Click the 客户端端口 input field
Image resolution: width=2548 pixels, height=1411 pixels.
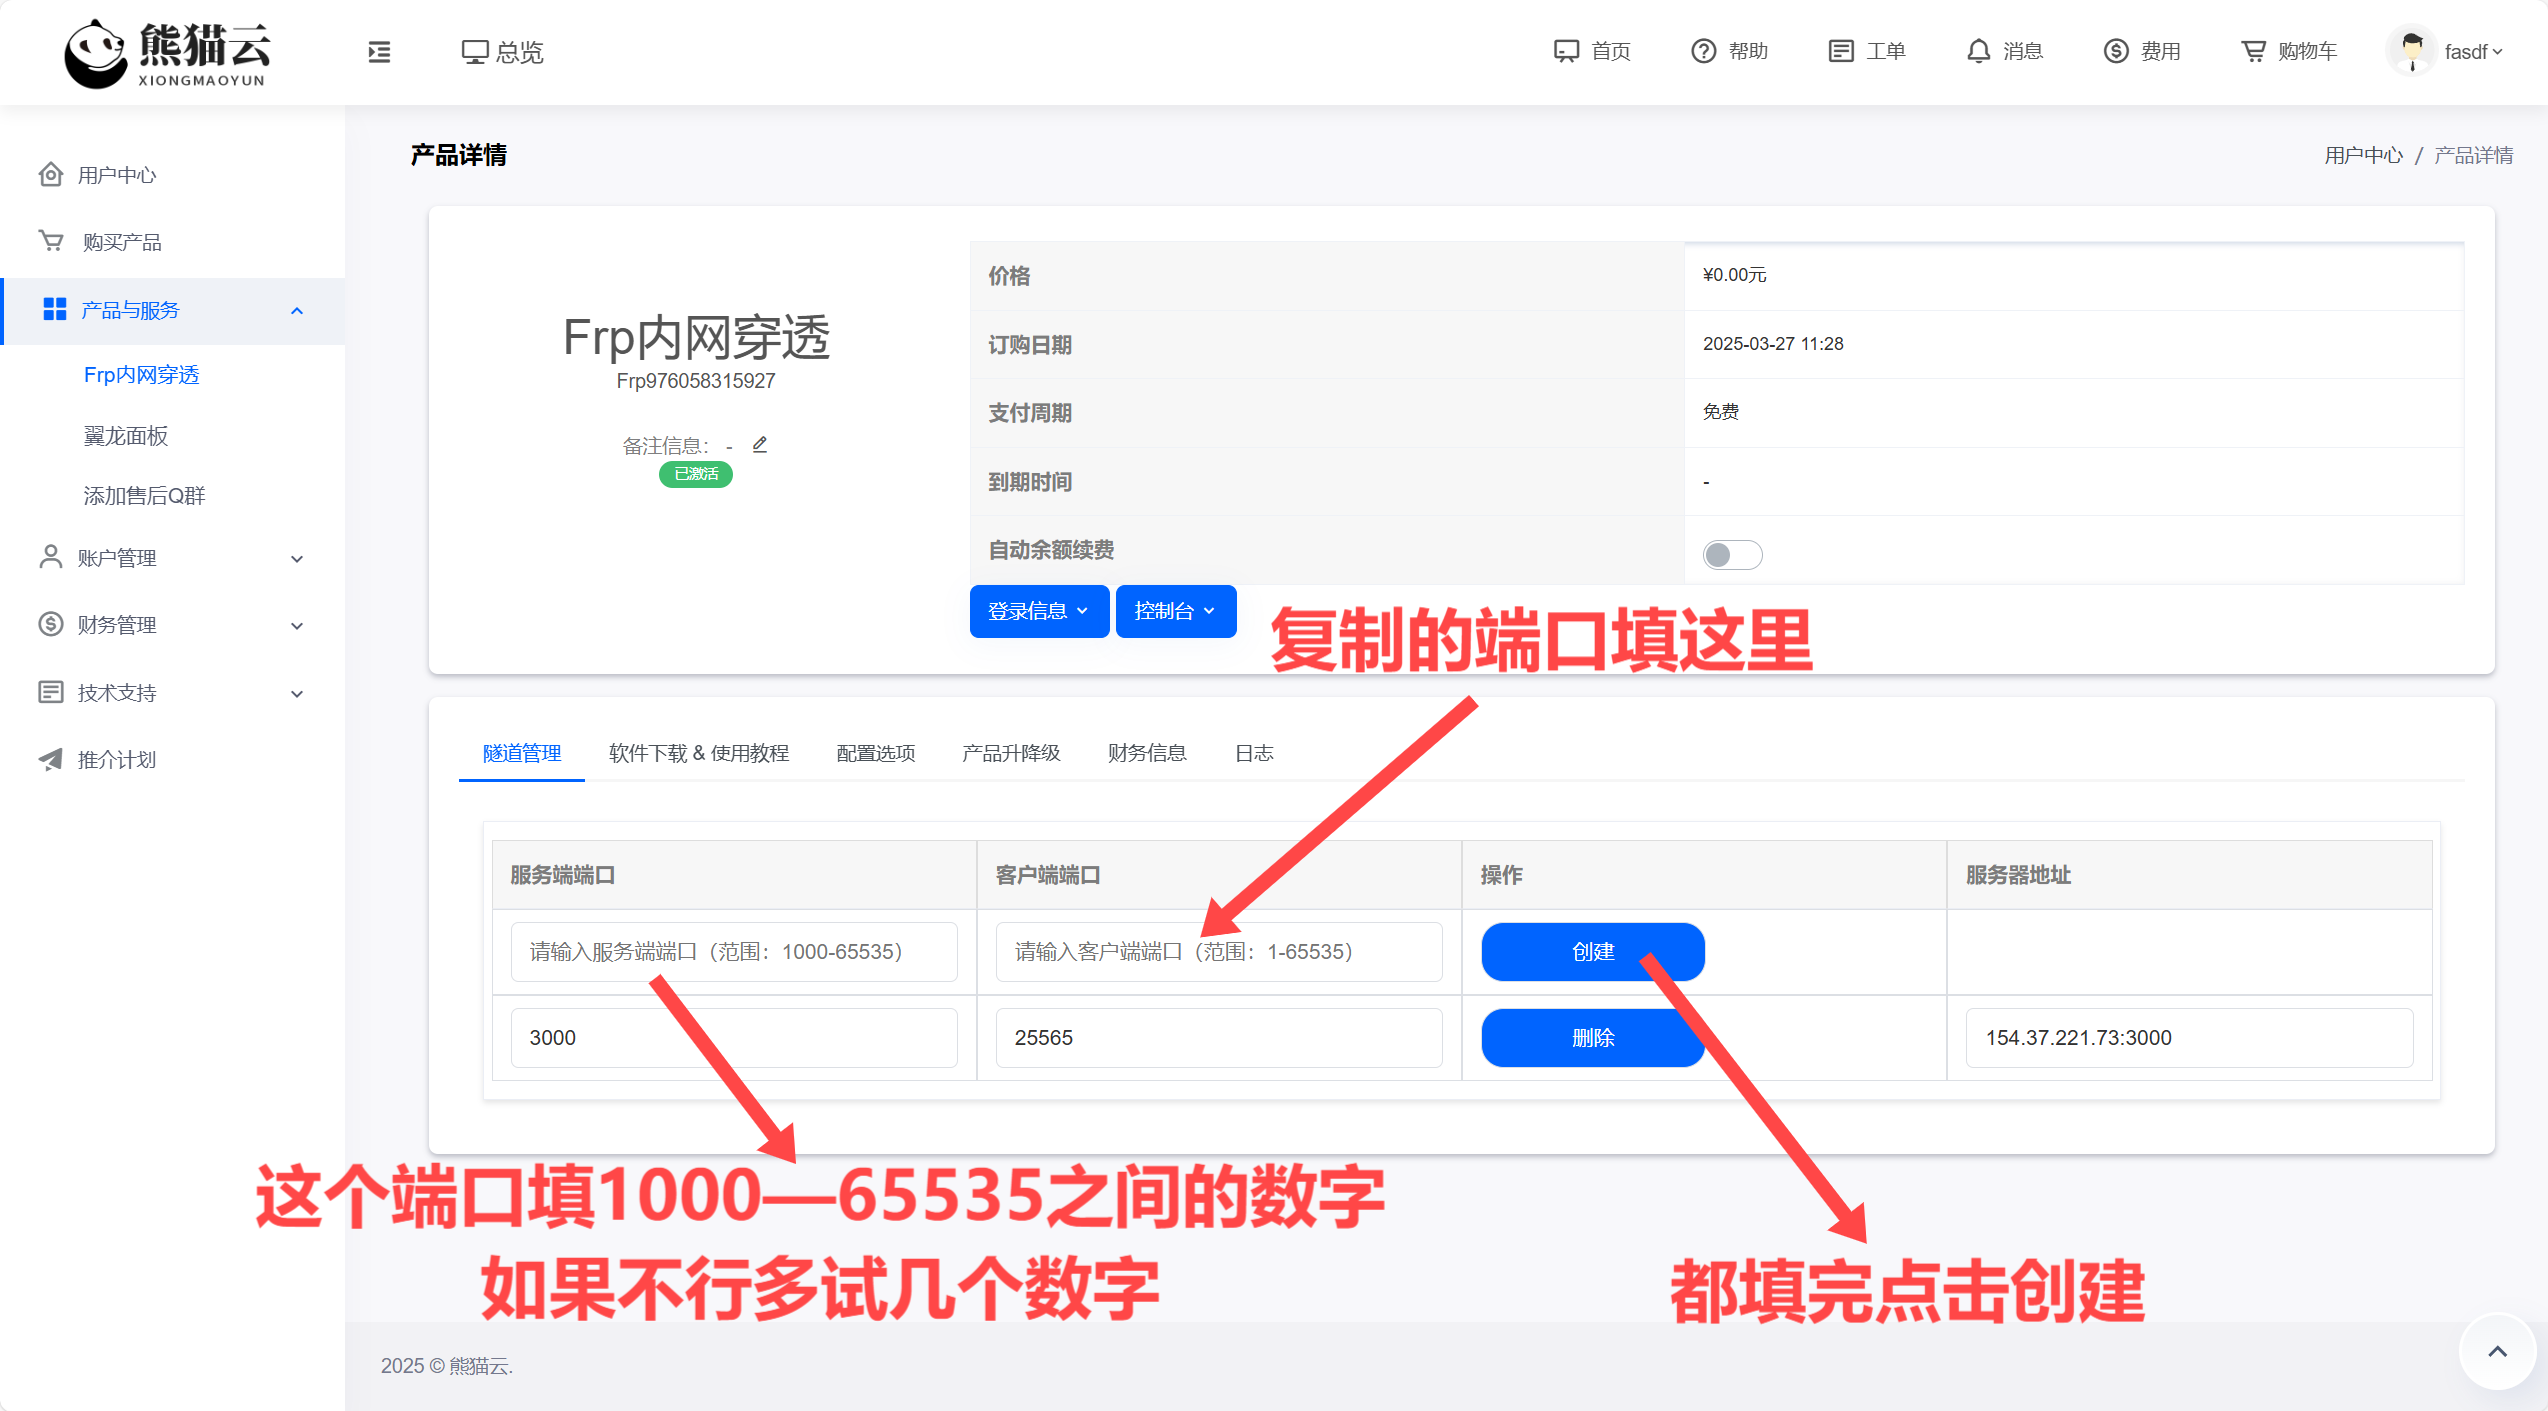(1218, 951)
